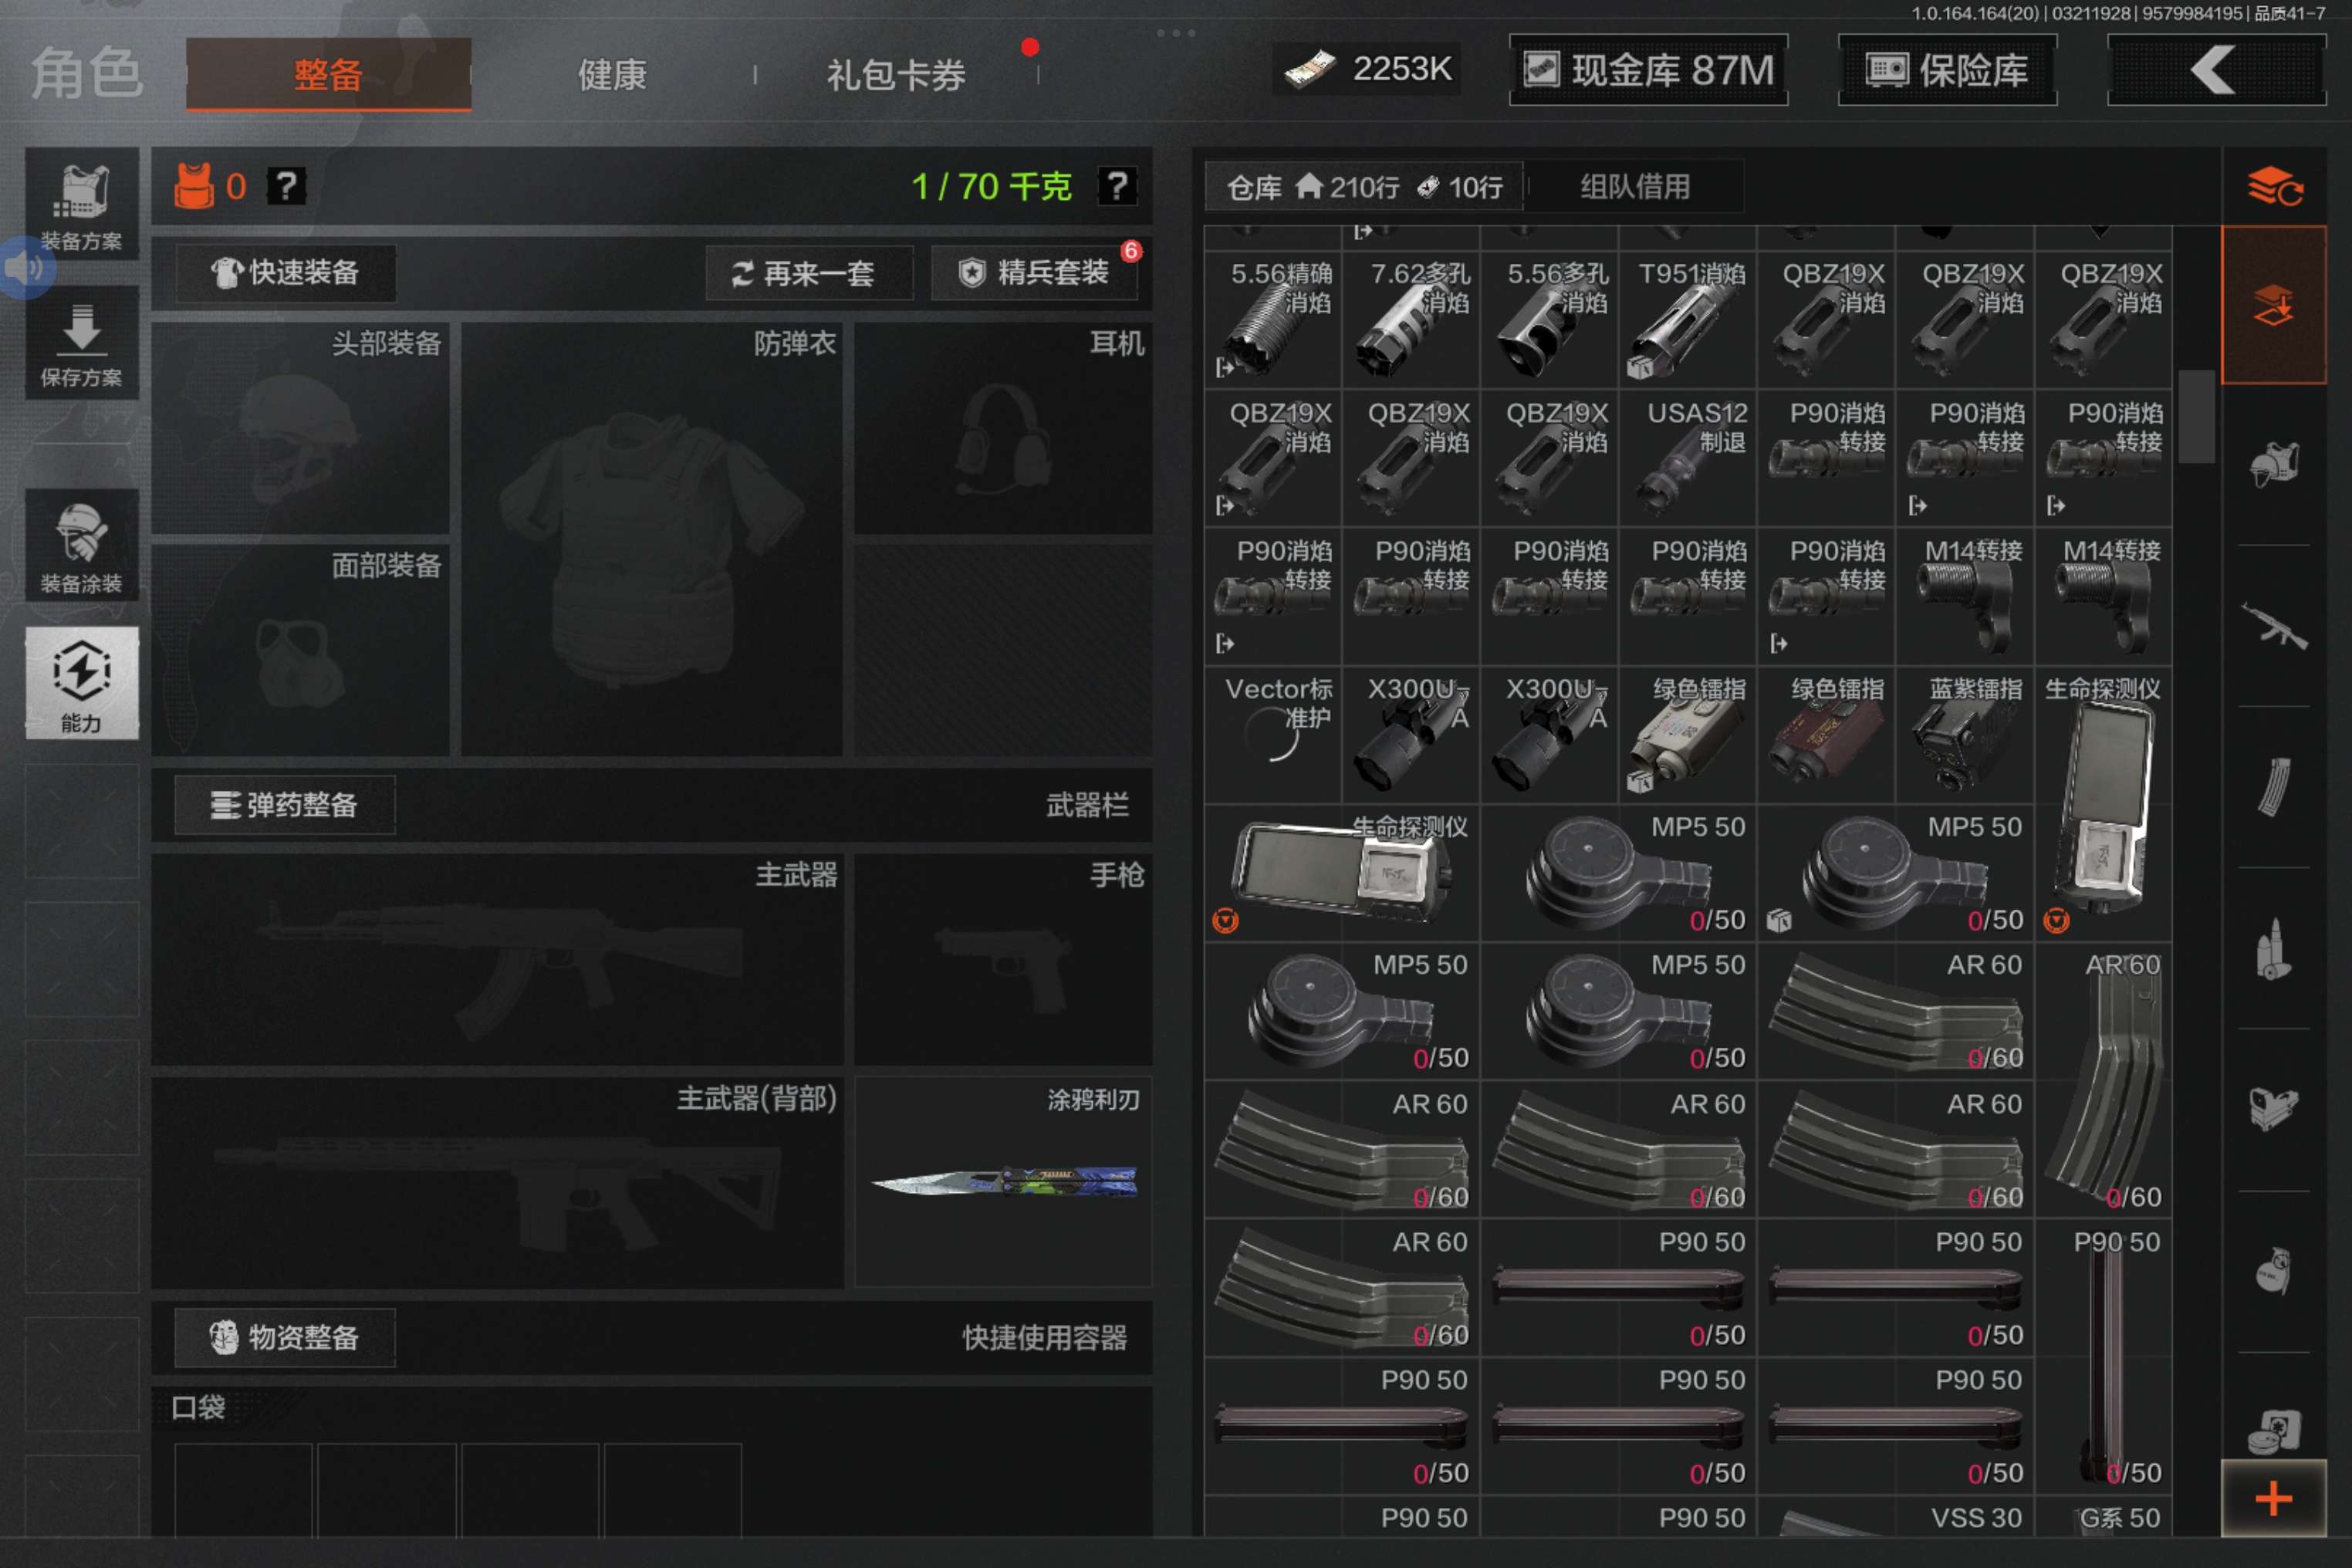
Task: Expand the 弹药整备 ammo preparation section
Action: (284, 805)
